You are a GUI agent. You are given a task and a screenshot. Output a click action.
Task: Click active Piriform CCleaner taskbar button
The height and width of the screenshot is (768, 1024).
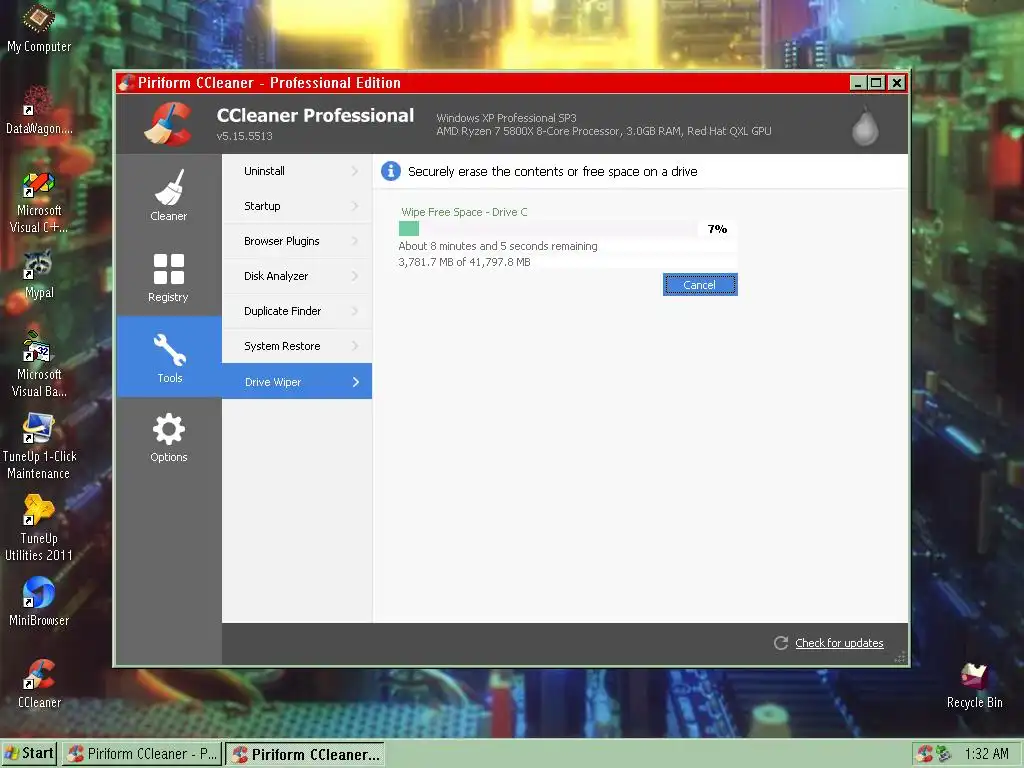(x=306, y=754)
